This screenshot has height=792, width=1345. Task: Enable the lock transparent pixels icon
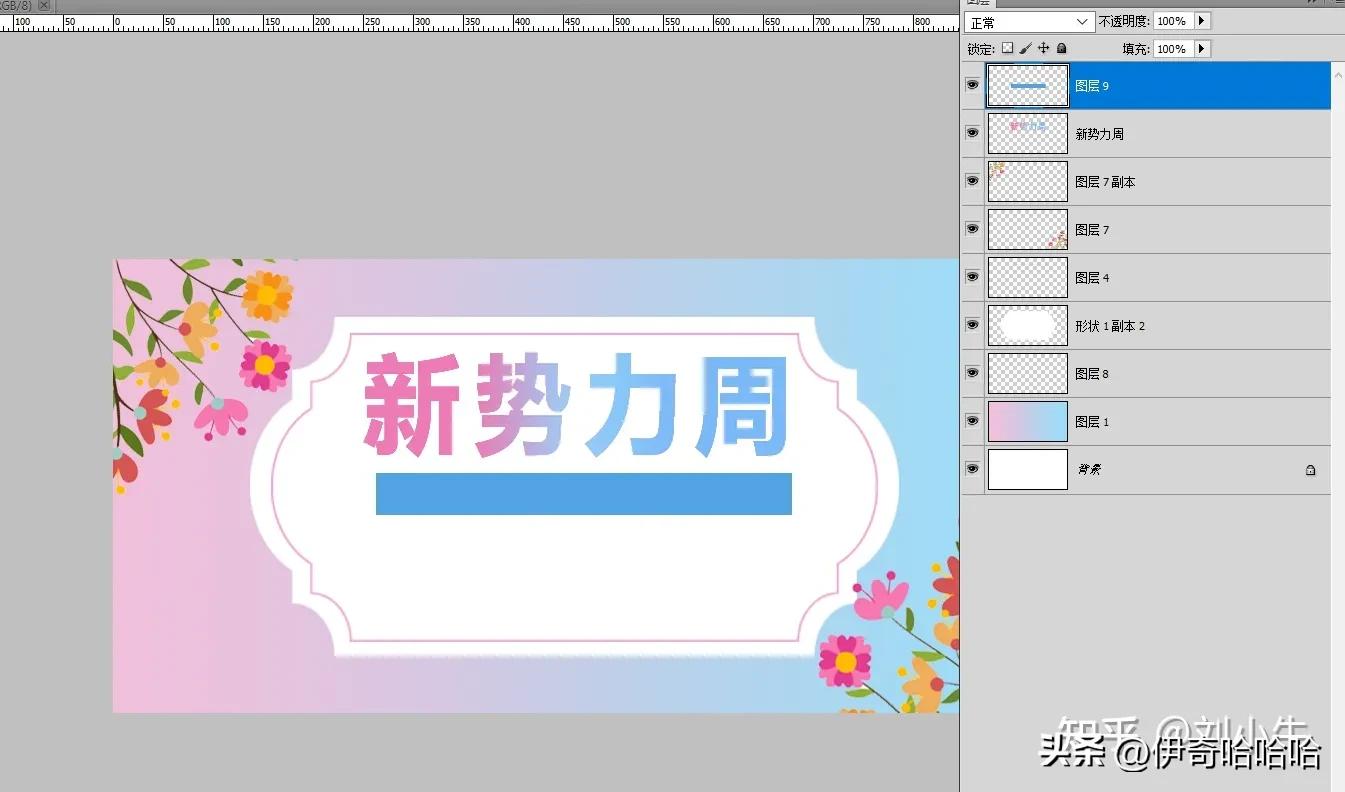[x=1007, y=48]
